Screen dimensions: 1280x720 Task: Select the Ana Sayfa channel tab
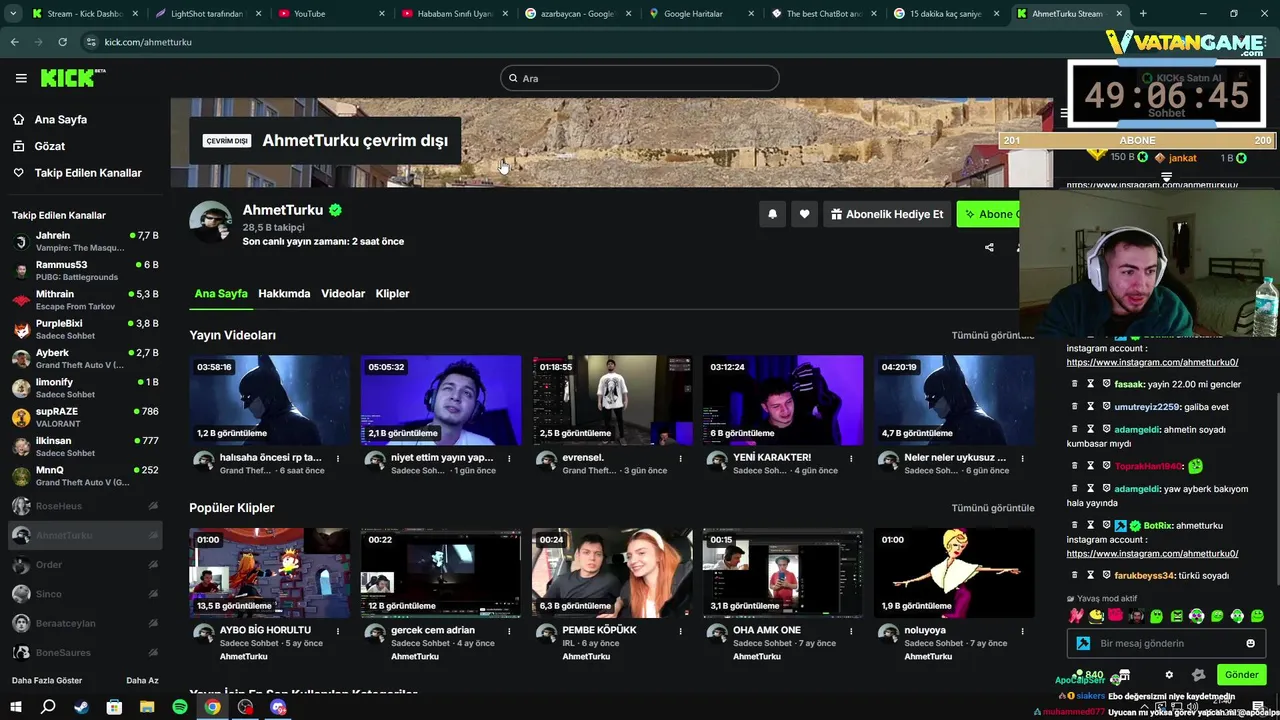[x=221, y=293]
